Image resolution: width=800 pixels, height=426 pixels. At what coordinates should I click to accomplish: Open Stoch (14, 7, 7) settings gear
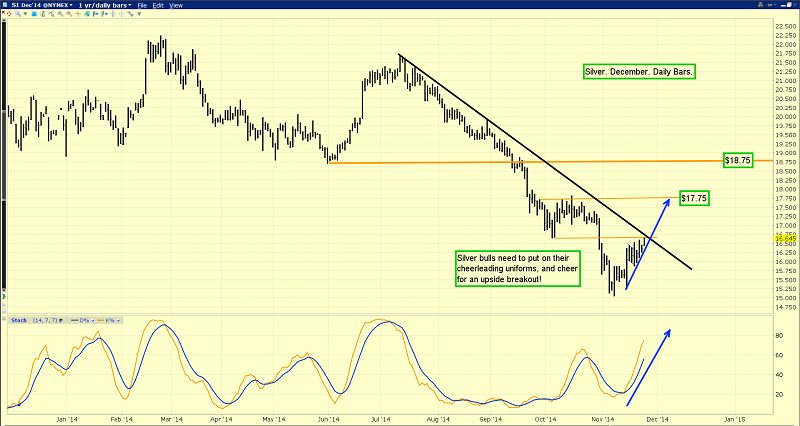(x=61, y=320)
